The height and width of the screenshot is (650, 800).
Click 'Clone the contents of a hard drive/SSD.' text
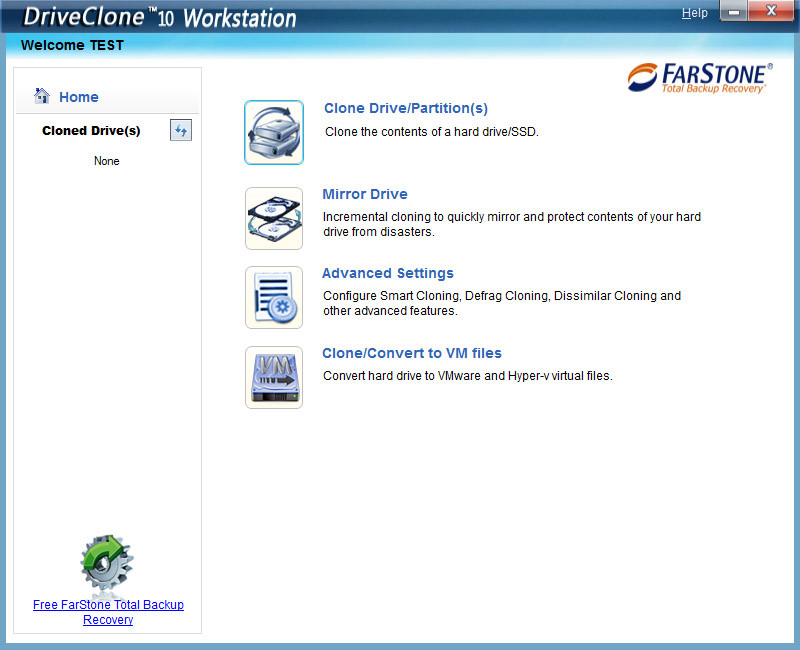(x=432, y=132)
